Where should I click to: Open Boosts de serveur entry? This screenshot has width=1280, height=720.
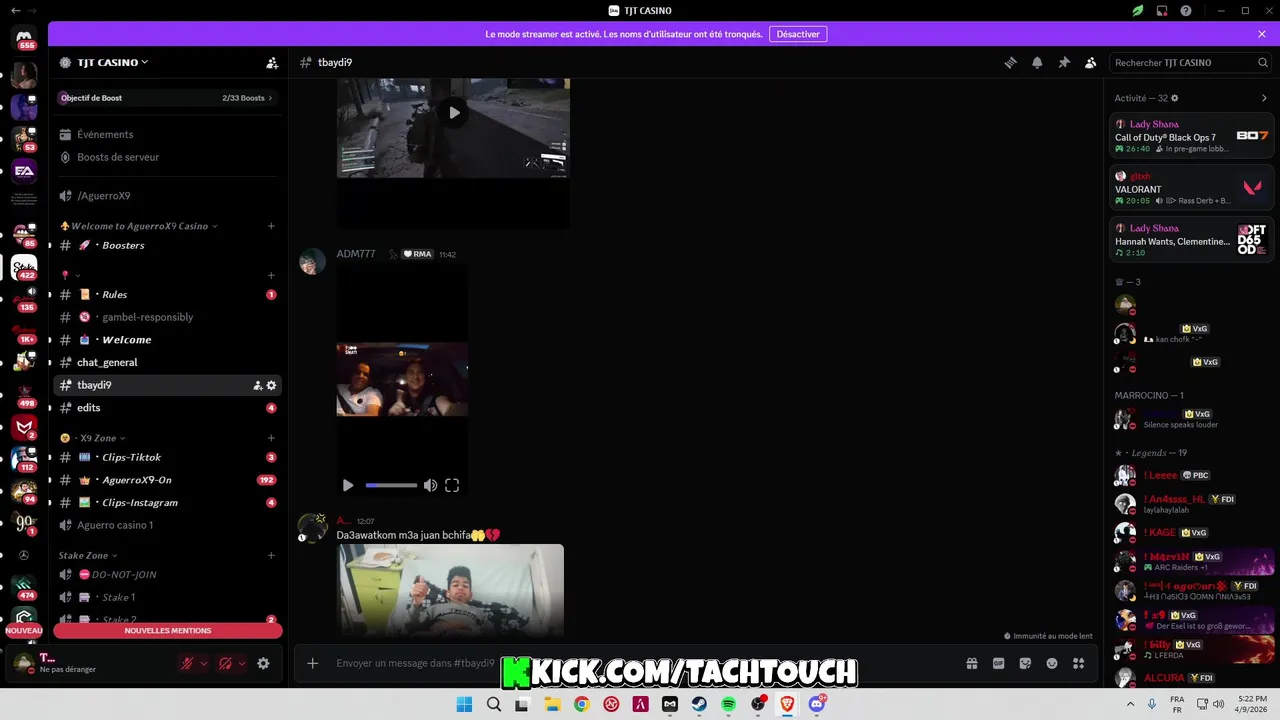pyautogui.click(x=167, y=157)
